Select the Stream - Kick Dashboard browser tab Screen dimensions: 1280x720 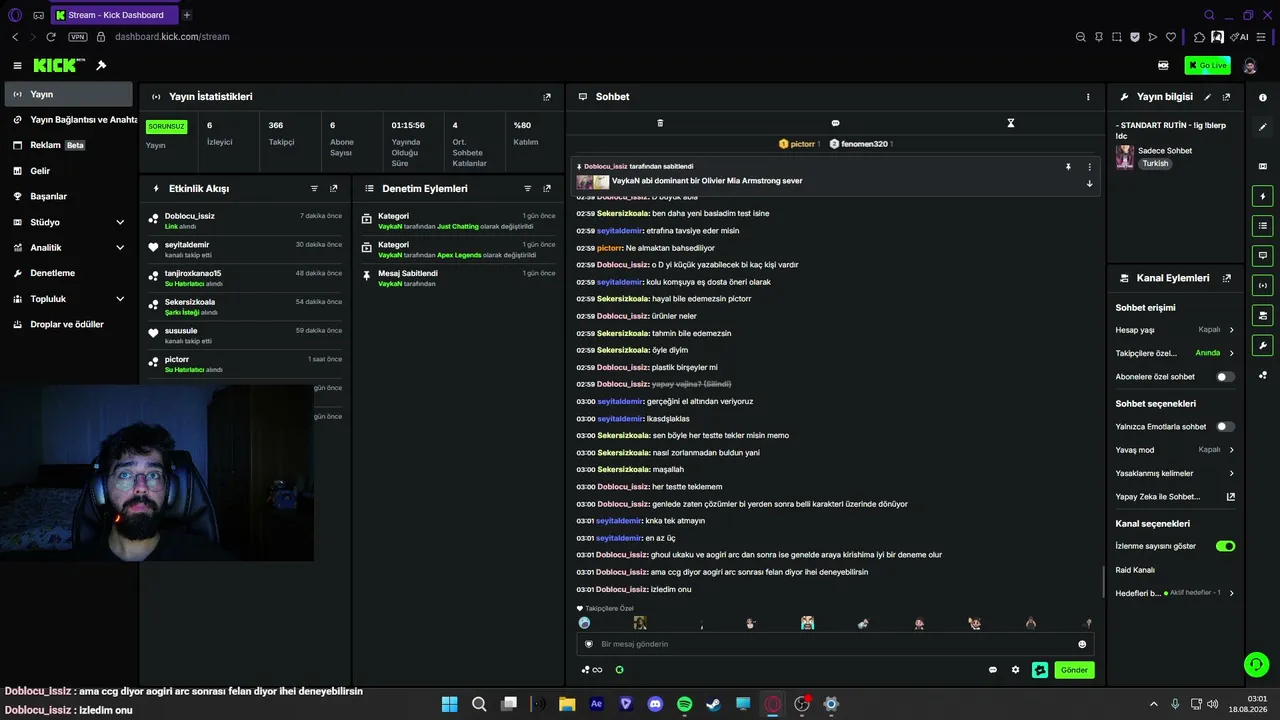click(x=115, y=15)
